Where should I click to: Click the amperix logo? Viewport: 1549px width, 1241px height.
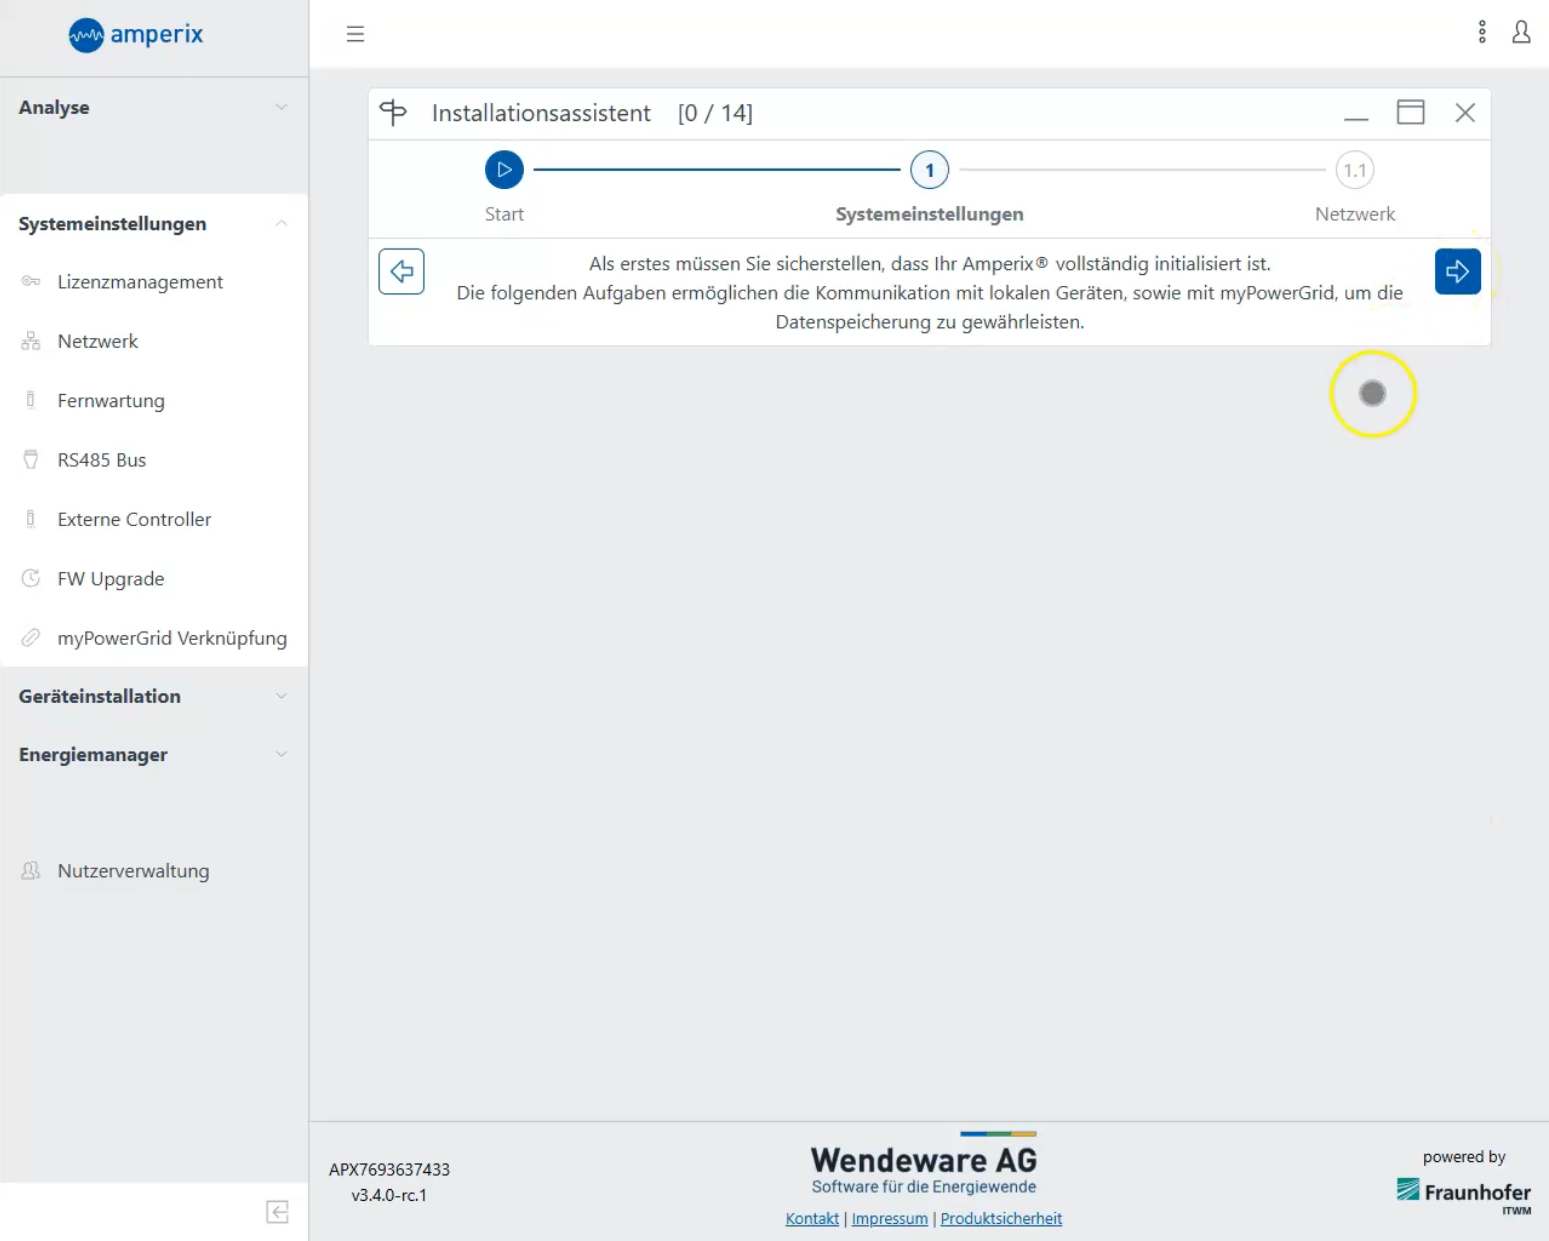136,34
